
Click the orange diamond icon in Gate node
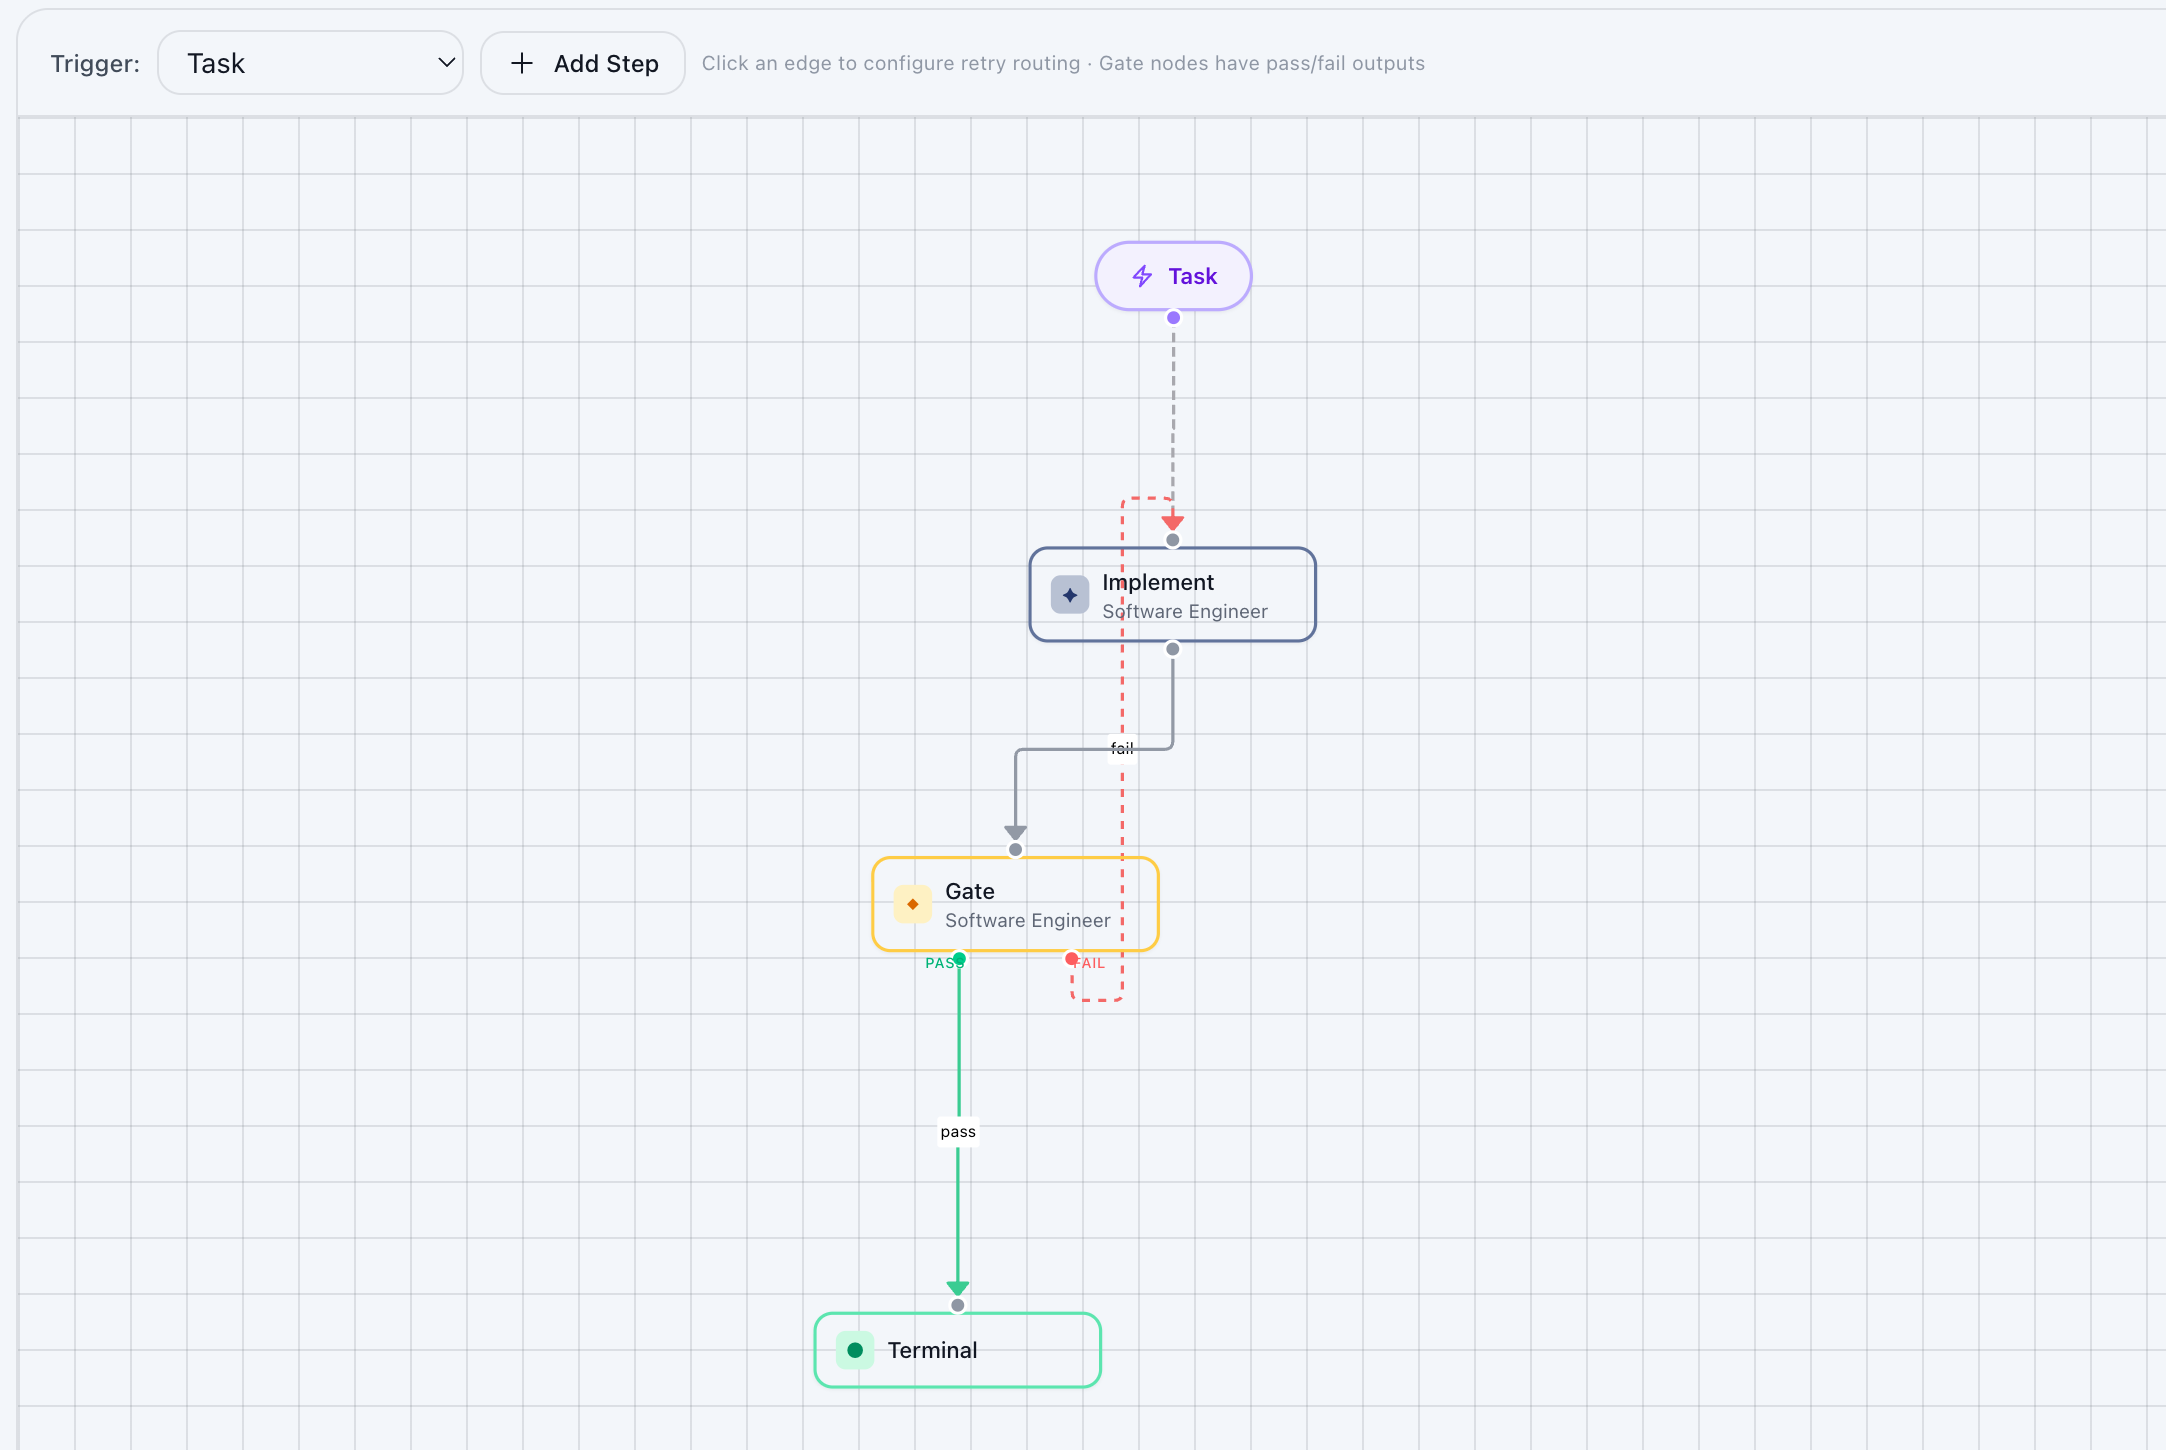(913, 904)
